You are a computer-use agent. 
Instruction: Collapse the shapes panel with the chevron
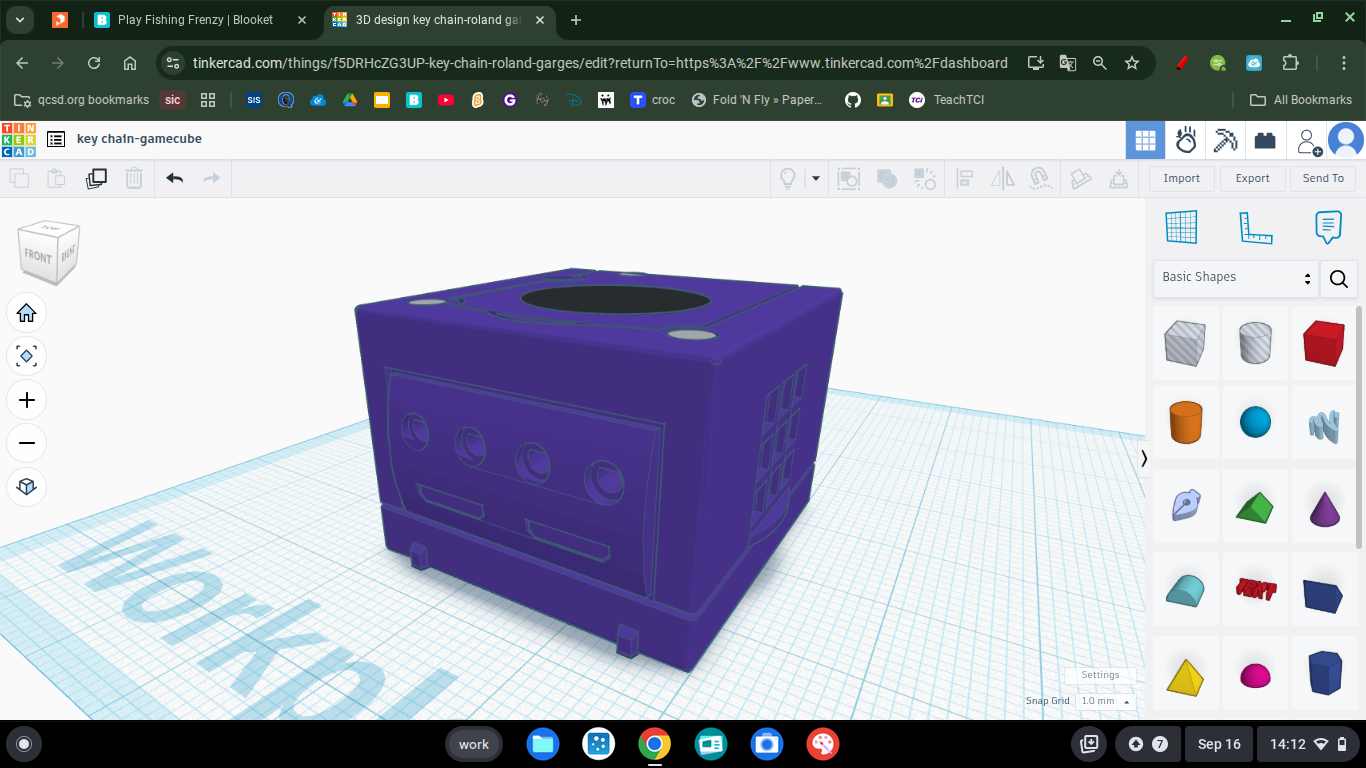coord(1144,458)
